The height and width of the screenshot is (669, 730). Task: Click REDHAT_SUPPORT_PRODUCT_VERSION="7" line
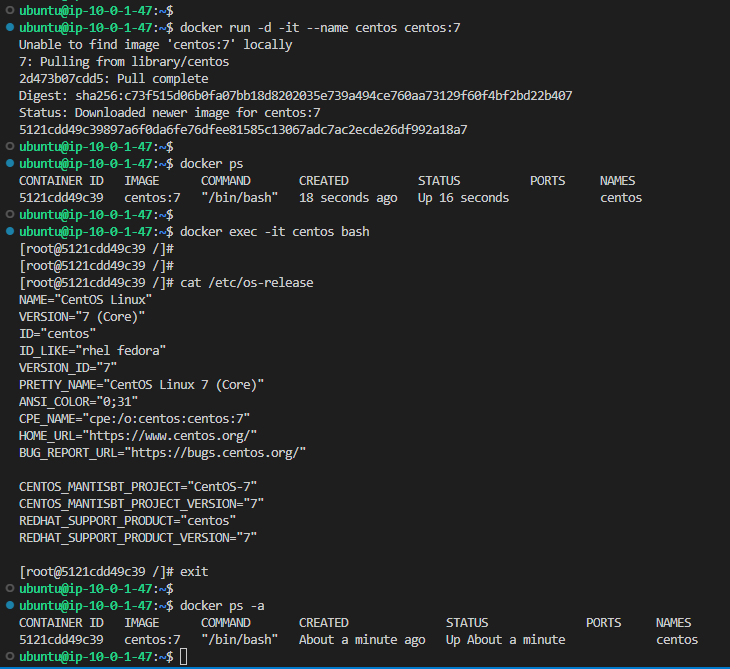[138, 538]
